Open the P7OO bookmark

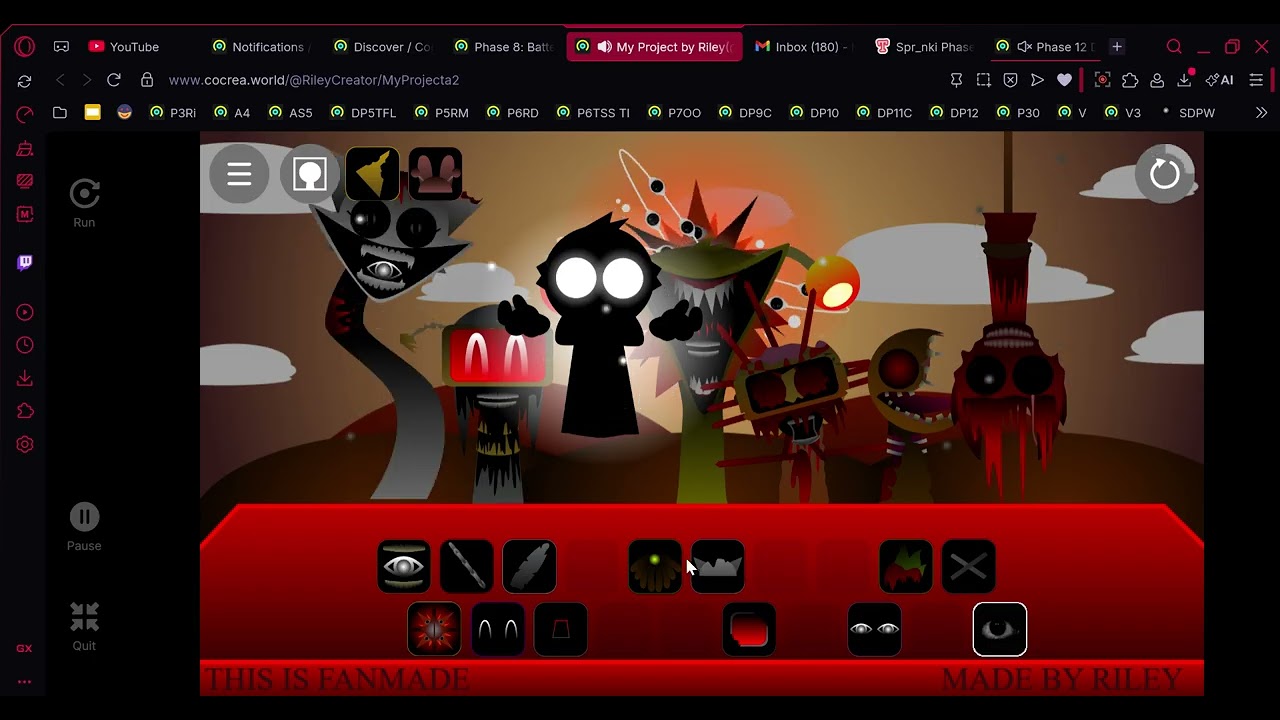pos(675,113)
